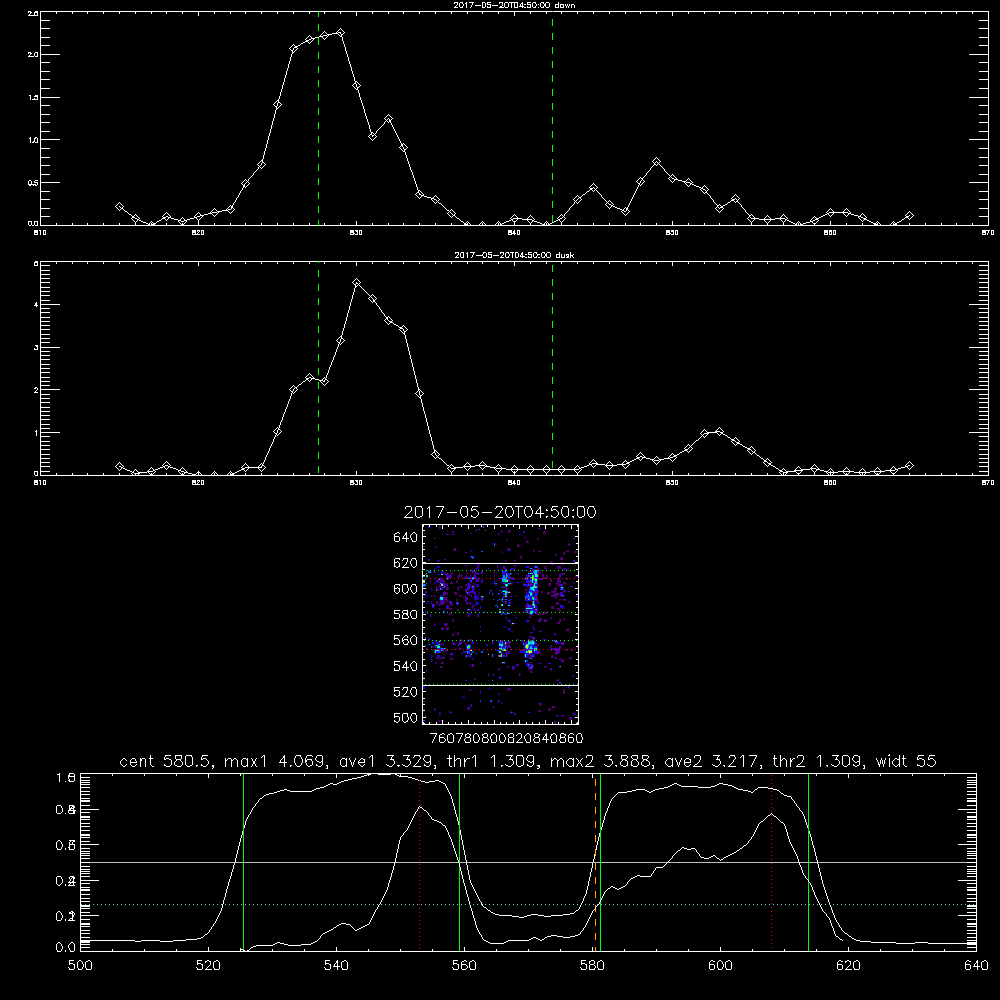Click '850' on the dawn plot x-axis
Viewport: 1000px width, 1000px height.
coord(672,233)
